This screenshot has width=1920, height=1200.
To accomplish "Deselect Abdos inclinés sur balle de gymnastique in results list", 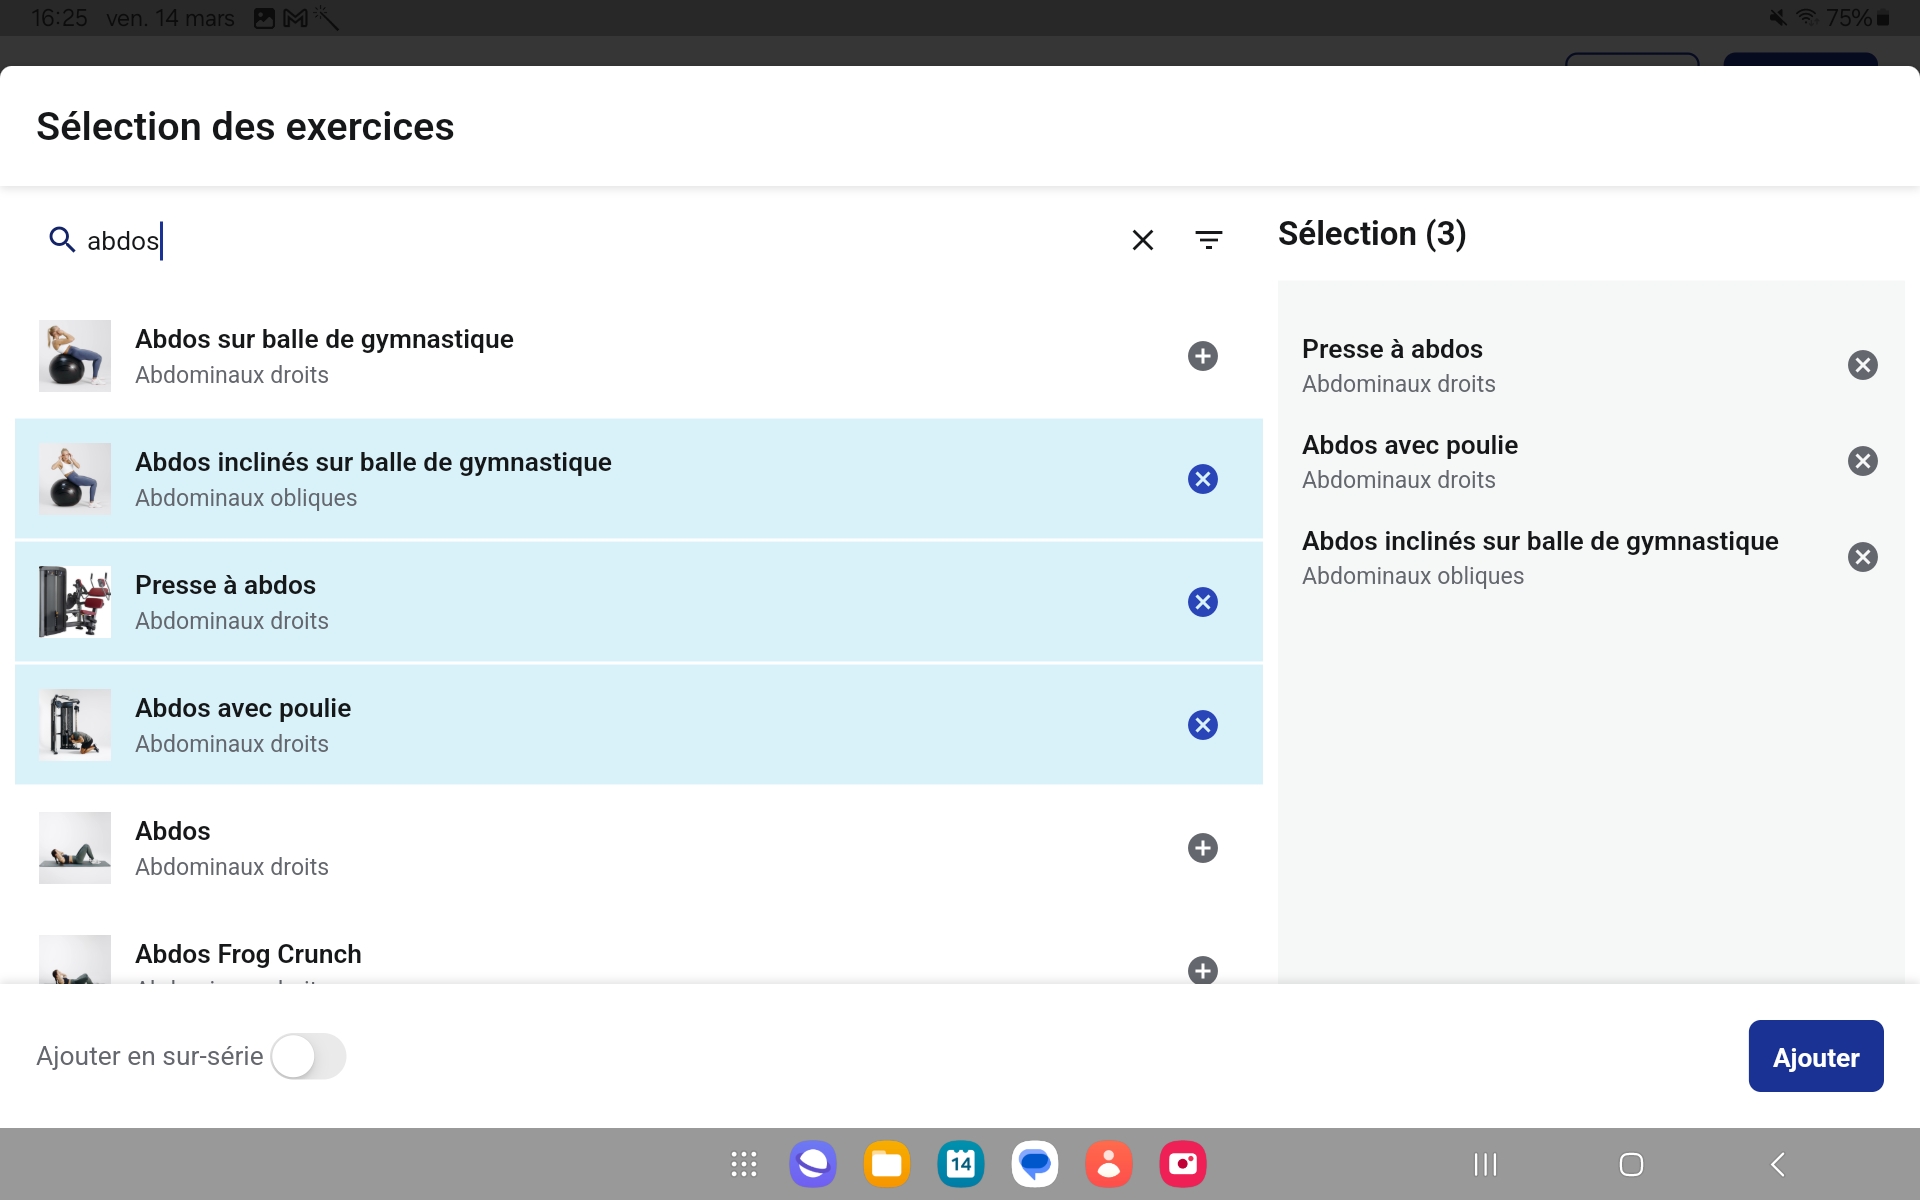I will point(1203,479).
